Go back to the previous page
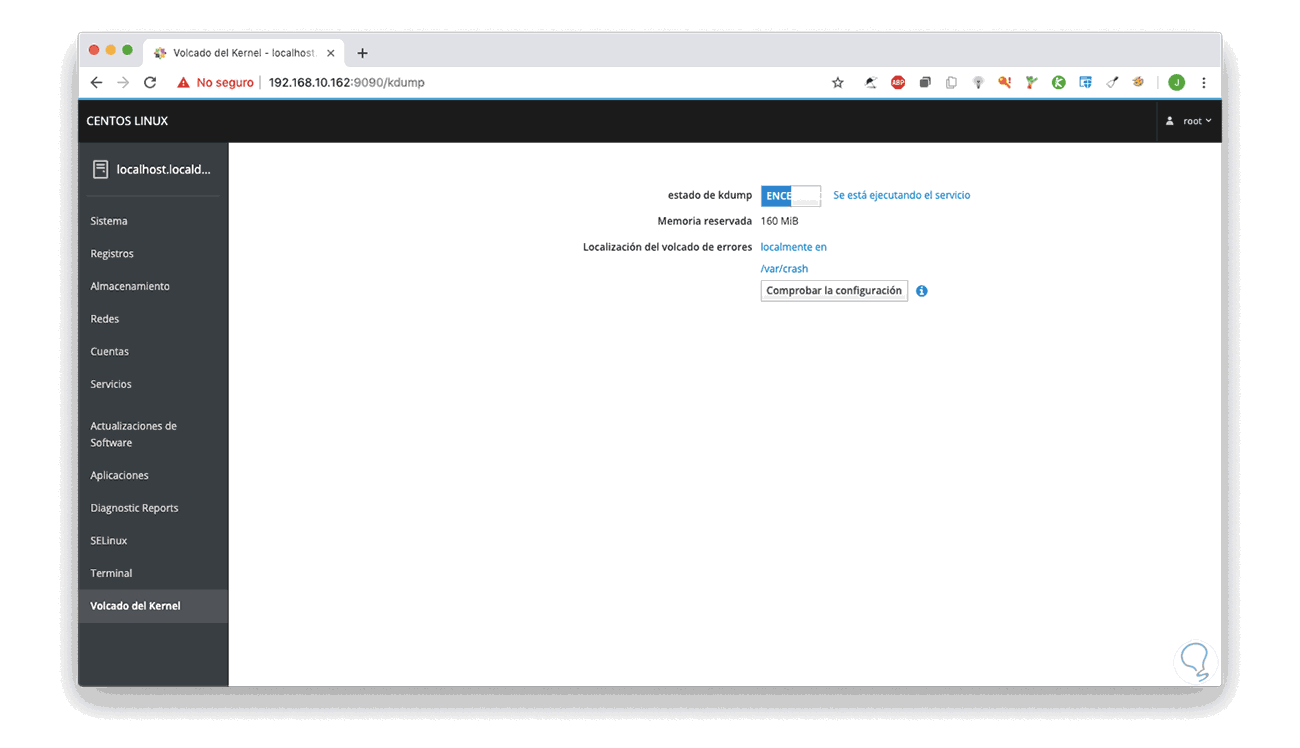Viewport: 1300px width, 748px height. point(96,83)
